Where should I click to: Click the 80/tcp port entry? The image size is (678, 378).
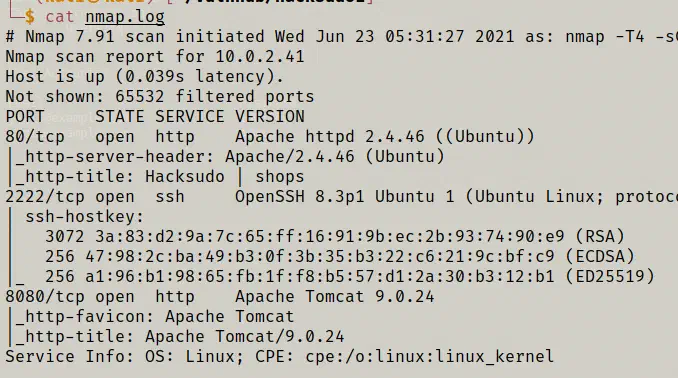35,137
